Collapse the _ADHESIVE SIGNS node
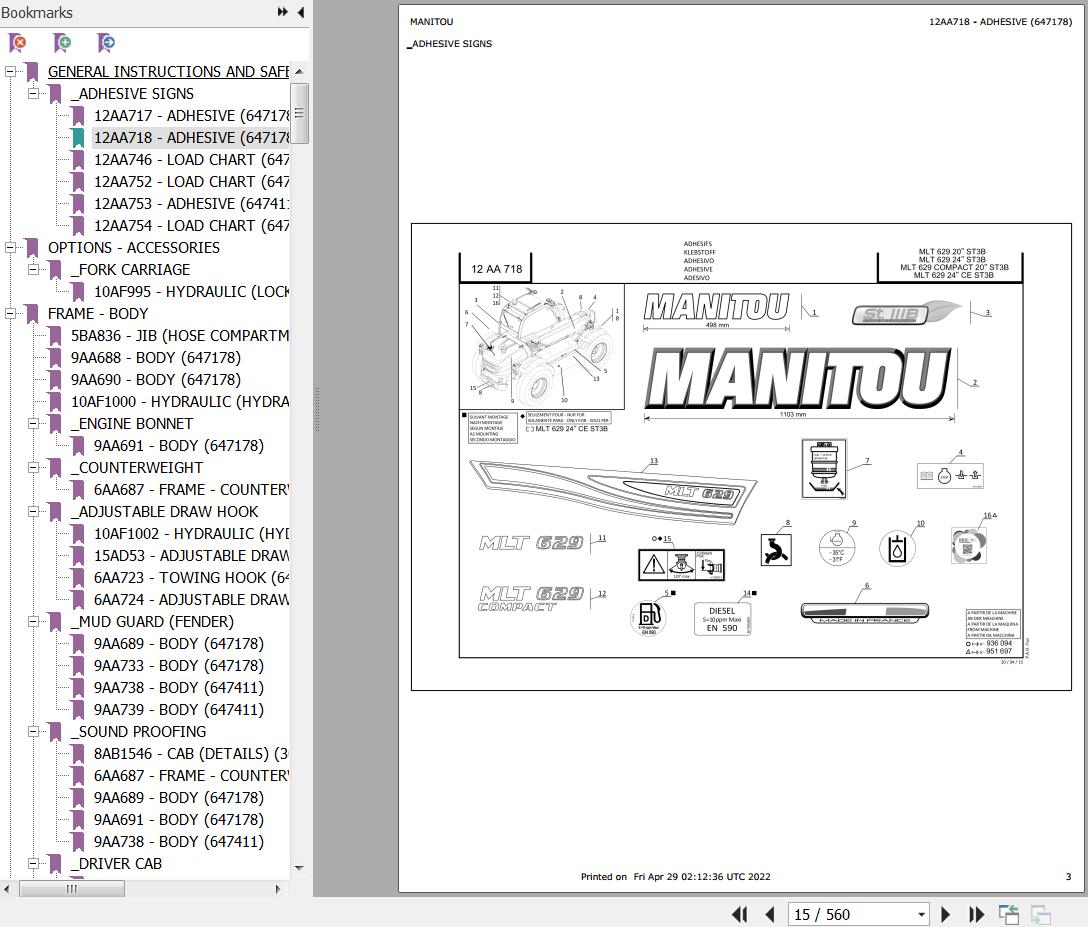Viewport: 1088px width, 927px height. point(33,94)
